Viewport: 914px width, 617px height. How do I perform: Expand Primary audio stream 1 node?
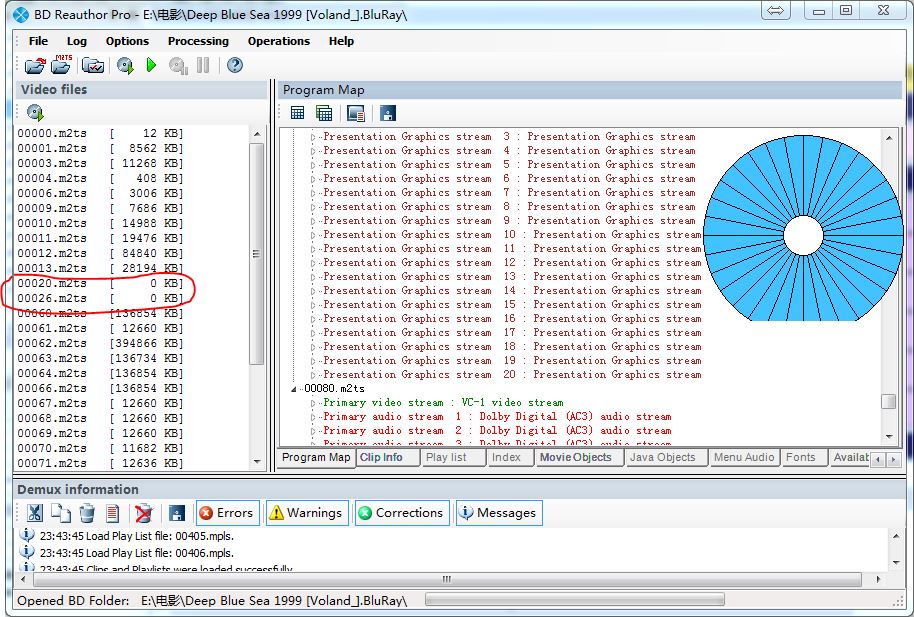pyautogui.click(x=313, y=417)
